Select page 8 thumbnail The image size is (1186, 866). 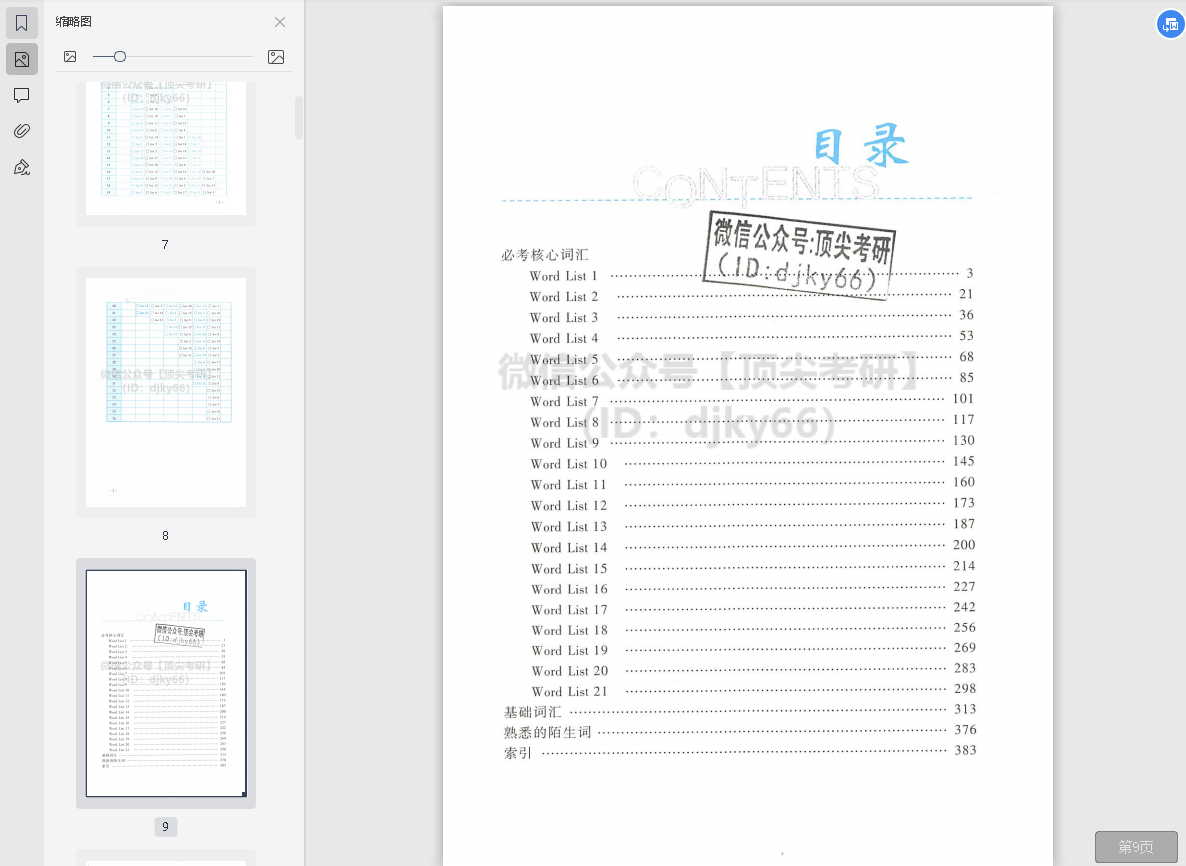[166, 393]
